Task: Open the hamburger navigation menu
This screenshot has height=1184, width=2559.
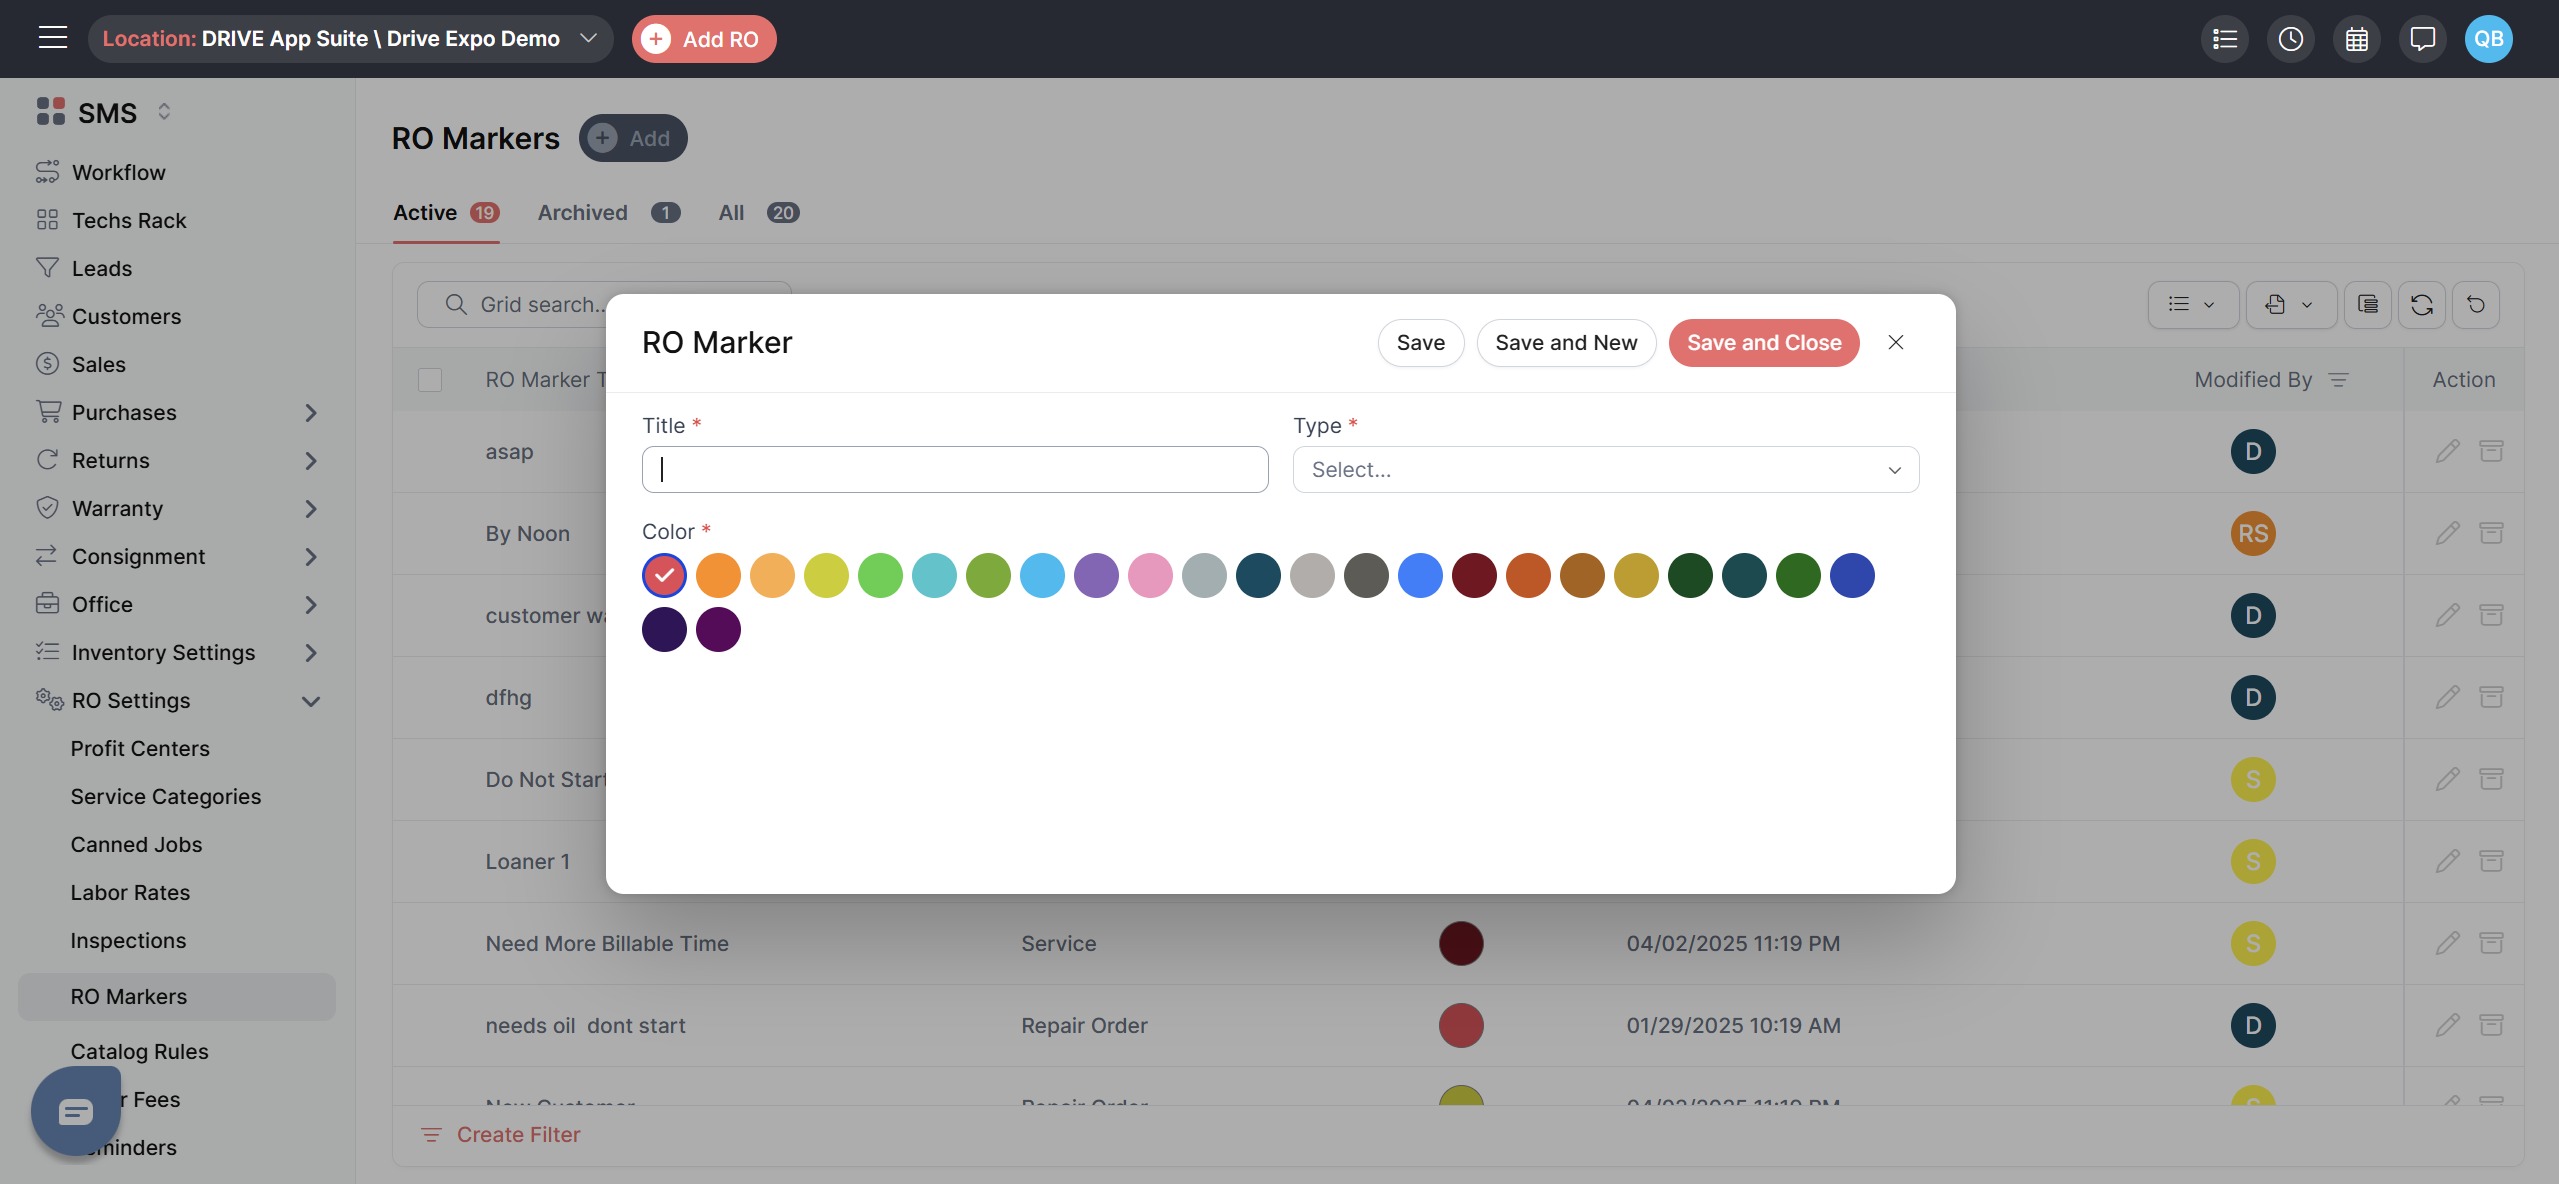Action: (52, 38)
